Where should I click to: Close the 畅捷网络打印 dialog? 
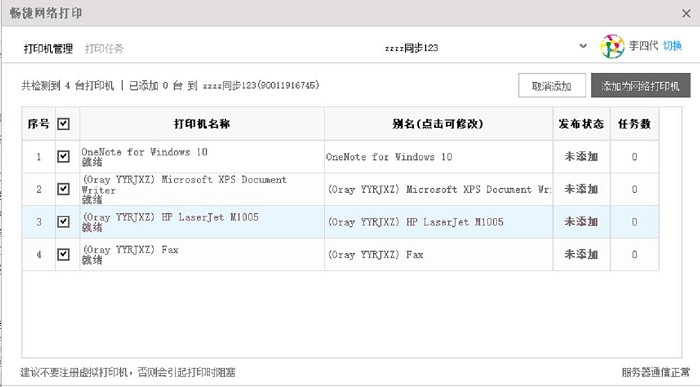[687, 14]
